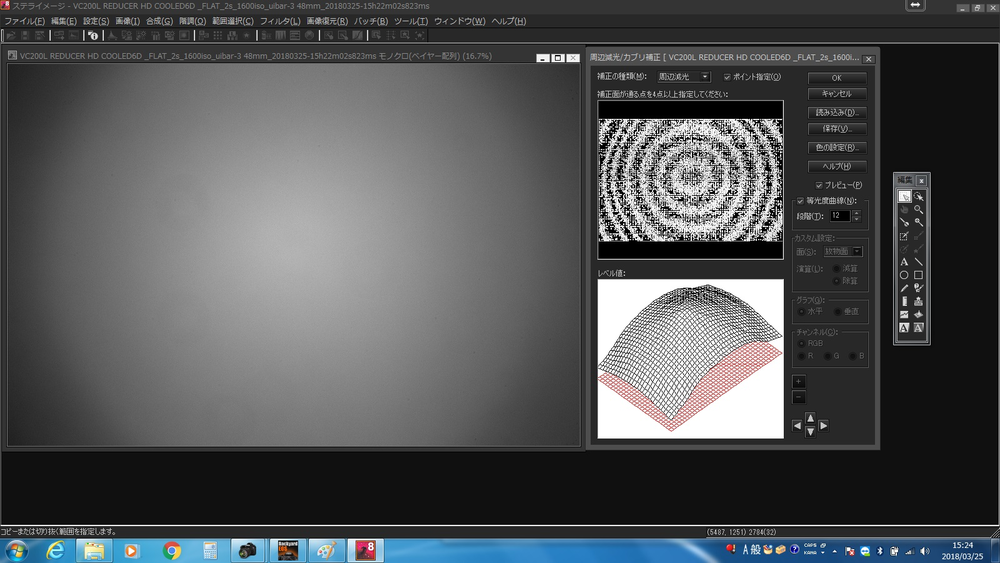This screenshot has width=1000, height=563.
Task: Choose the rectangle shape tool
Action: [918, 275]
